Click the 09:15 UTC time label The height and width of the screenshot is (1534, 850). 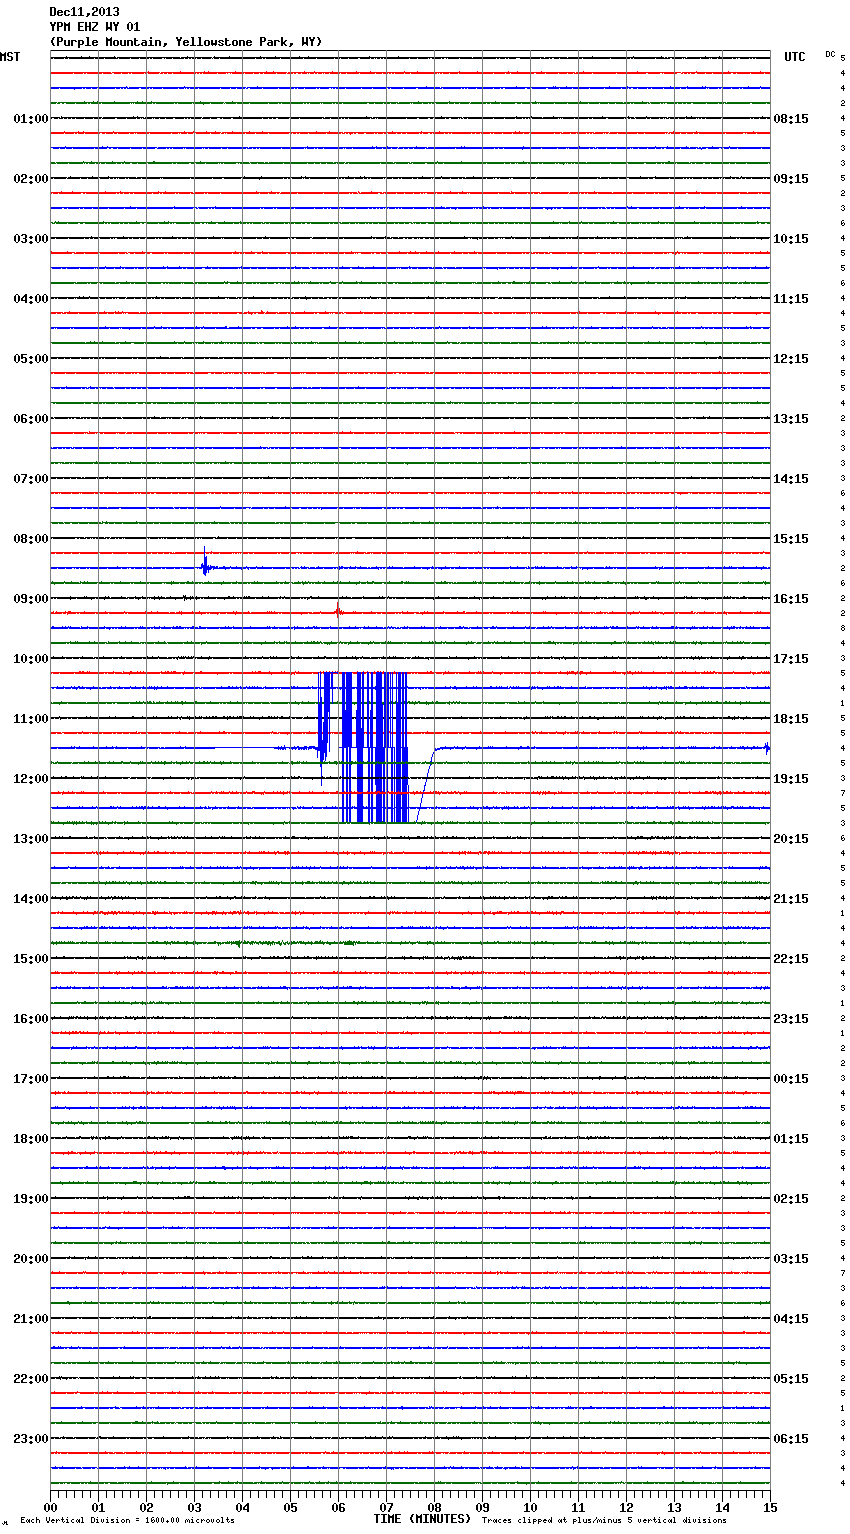[x=791, y=179]
